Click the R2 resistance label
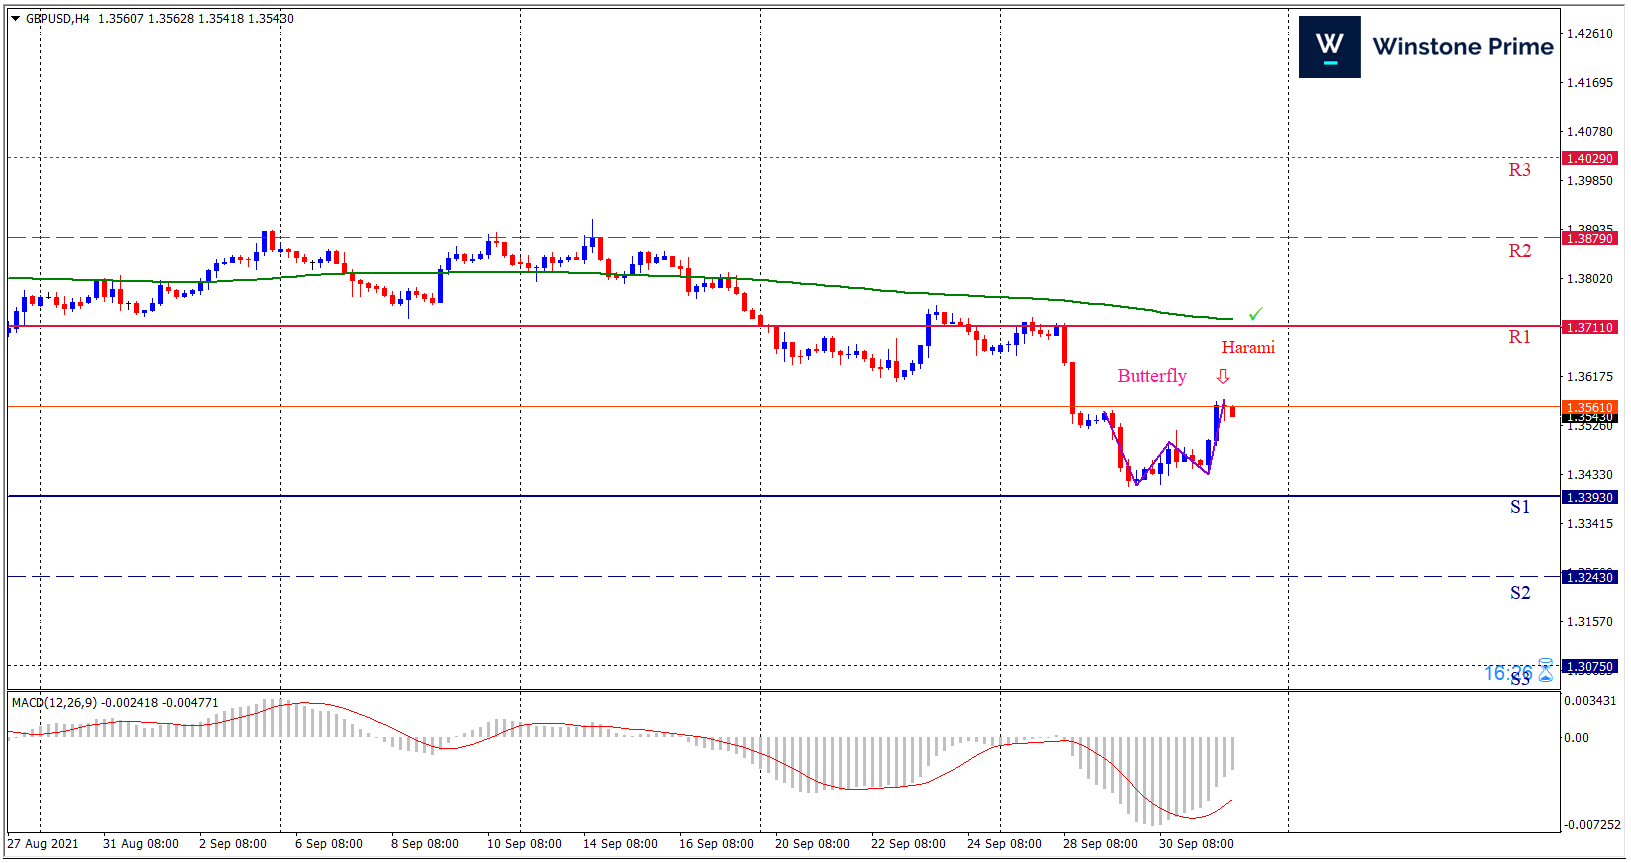The image size is (1631, 863). pos(1519,251)
